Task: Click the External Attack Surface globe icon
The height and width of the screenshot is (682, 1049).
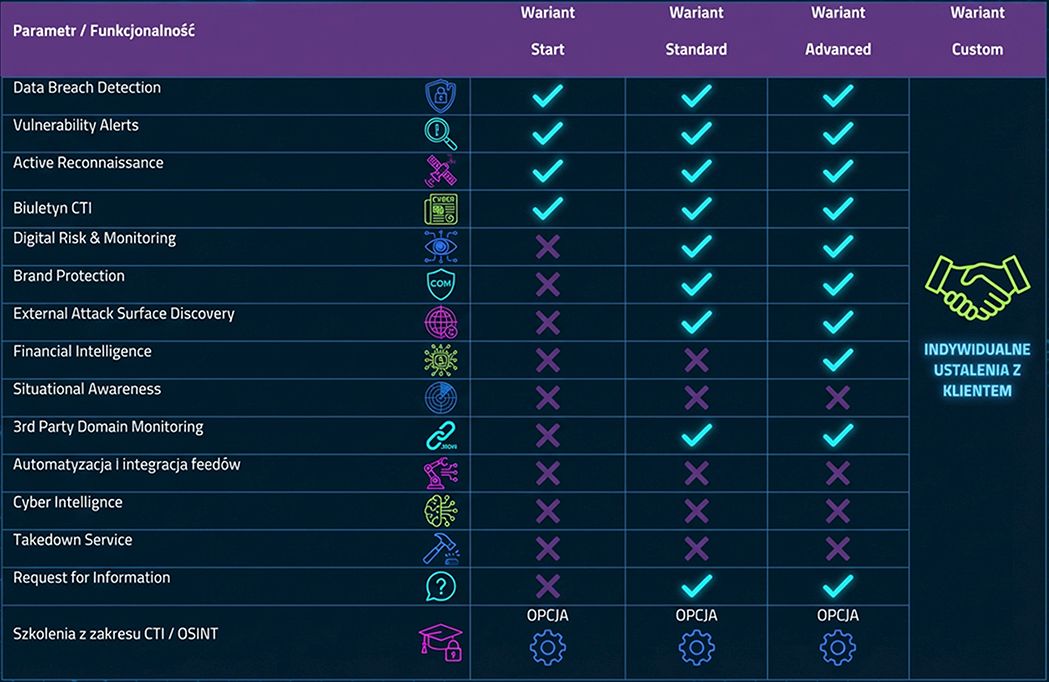Action: point(440,322)
